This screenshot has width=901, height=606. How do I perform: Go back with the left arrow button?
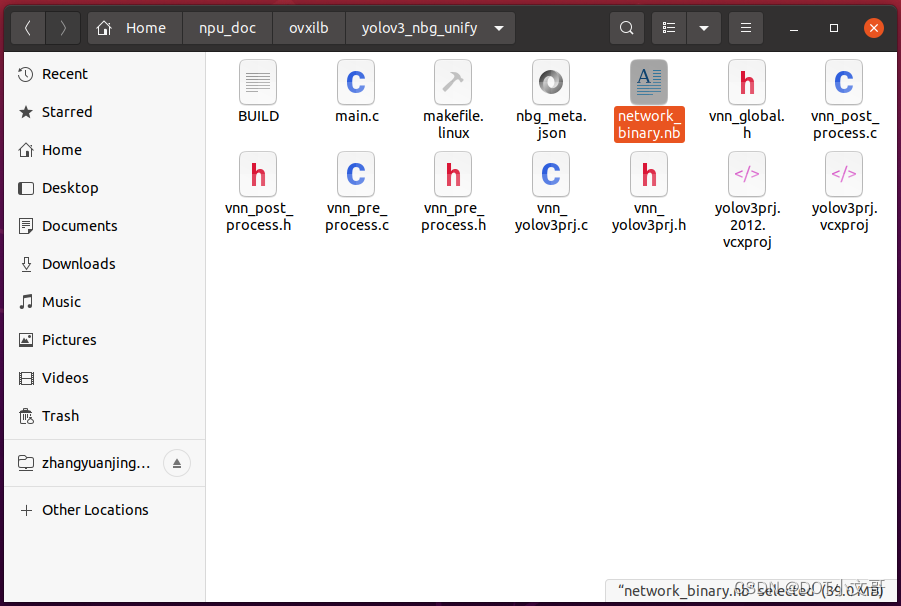[28, 28]
